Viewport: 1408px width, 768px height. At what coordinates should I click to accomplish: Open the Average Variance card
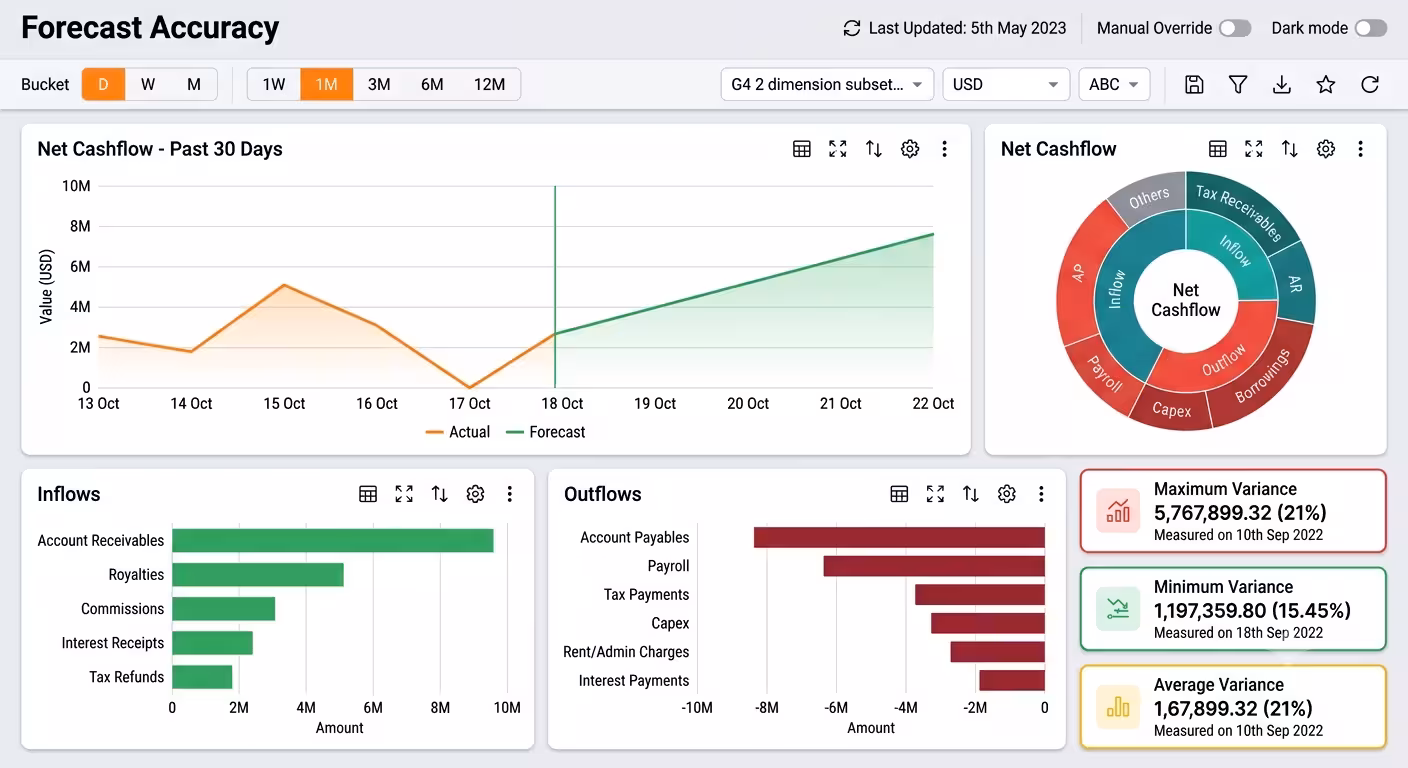[x=1233, y=707]
